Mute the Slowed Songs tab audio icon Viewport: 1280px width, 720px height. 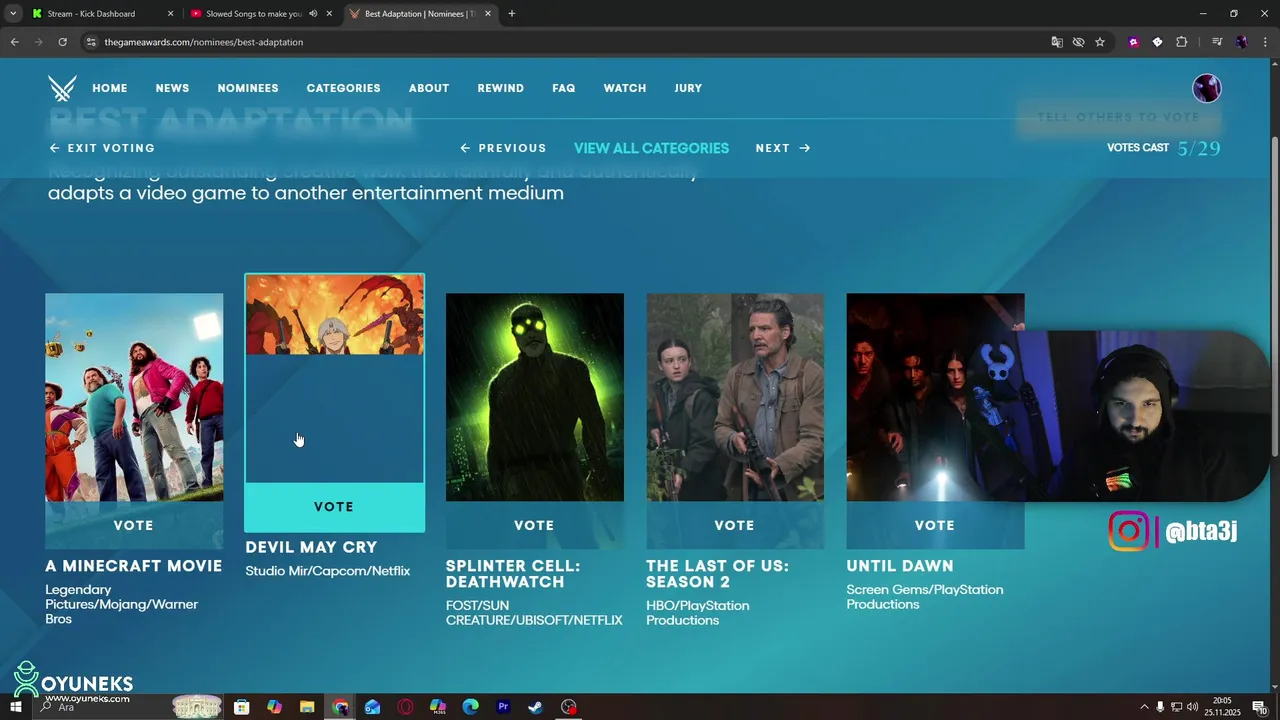click(313, 14)
